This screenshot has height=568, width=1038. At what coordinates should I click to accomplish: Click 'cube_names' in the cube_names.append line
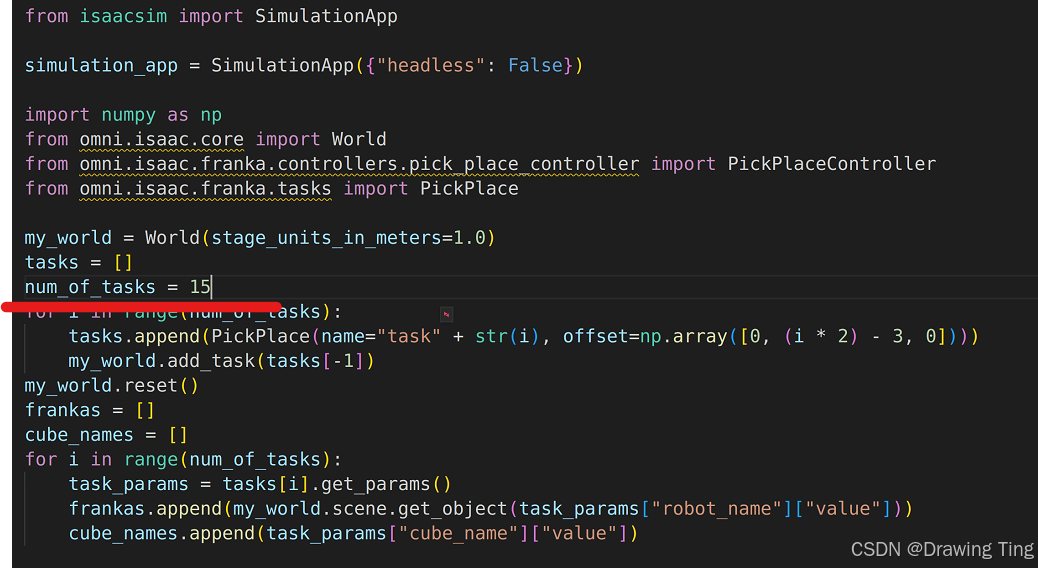pyautogui.click(x=123, y=534)
